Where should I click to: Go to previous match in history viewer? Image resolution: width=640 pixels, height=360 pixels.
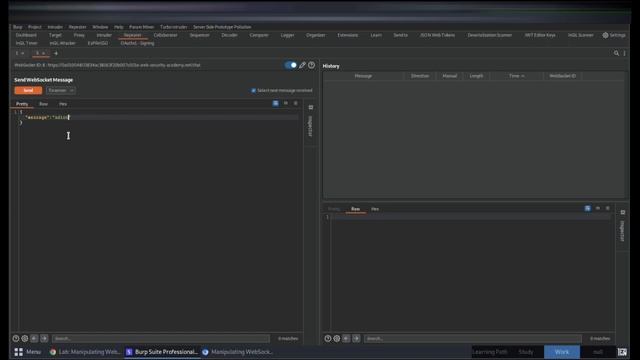coord(346,338)
